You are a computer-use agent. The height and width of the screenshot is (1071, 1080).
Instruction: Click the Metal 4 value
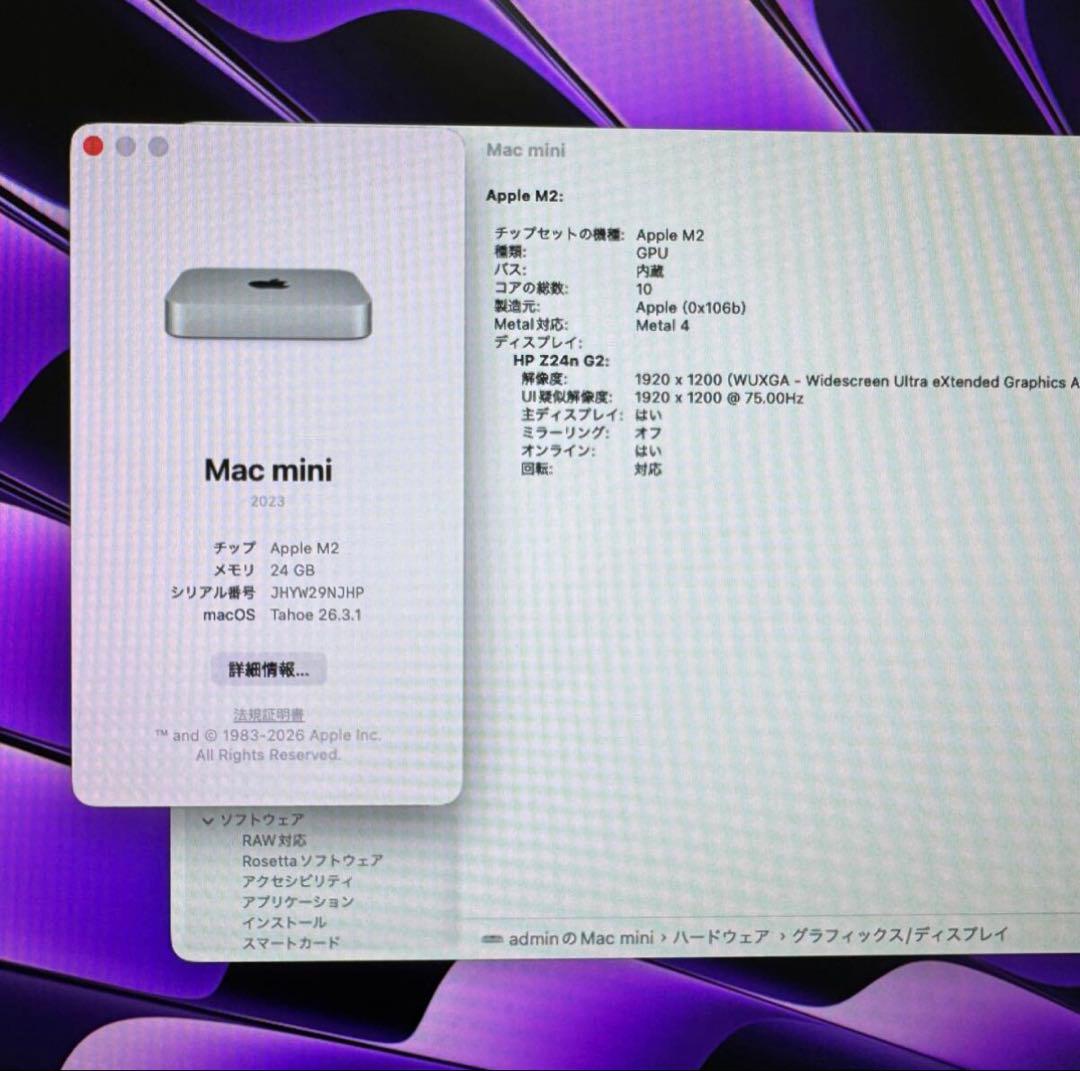point(662,326)
